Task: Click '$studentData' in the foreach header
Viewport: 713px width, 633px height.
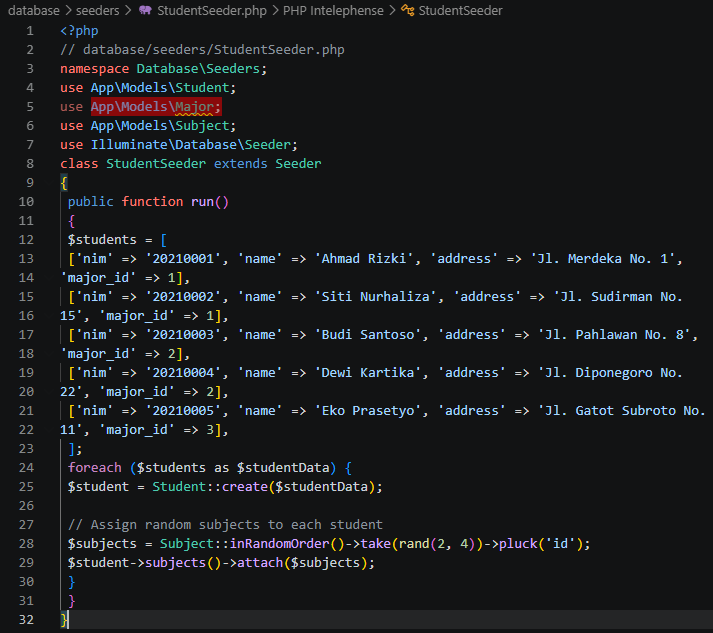Action: point(283,468)
